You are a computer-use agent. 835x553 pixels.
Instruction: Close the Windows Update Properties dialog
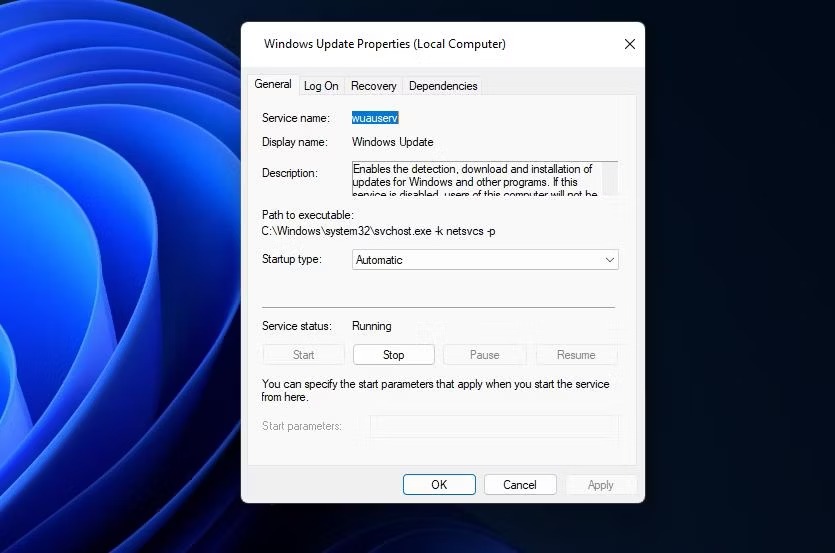click(629, 44)
